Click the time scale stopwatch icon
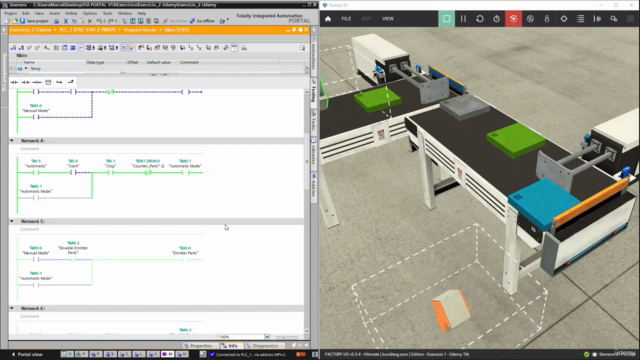Viewport: 640px width, 360px height. [496, 19]
